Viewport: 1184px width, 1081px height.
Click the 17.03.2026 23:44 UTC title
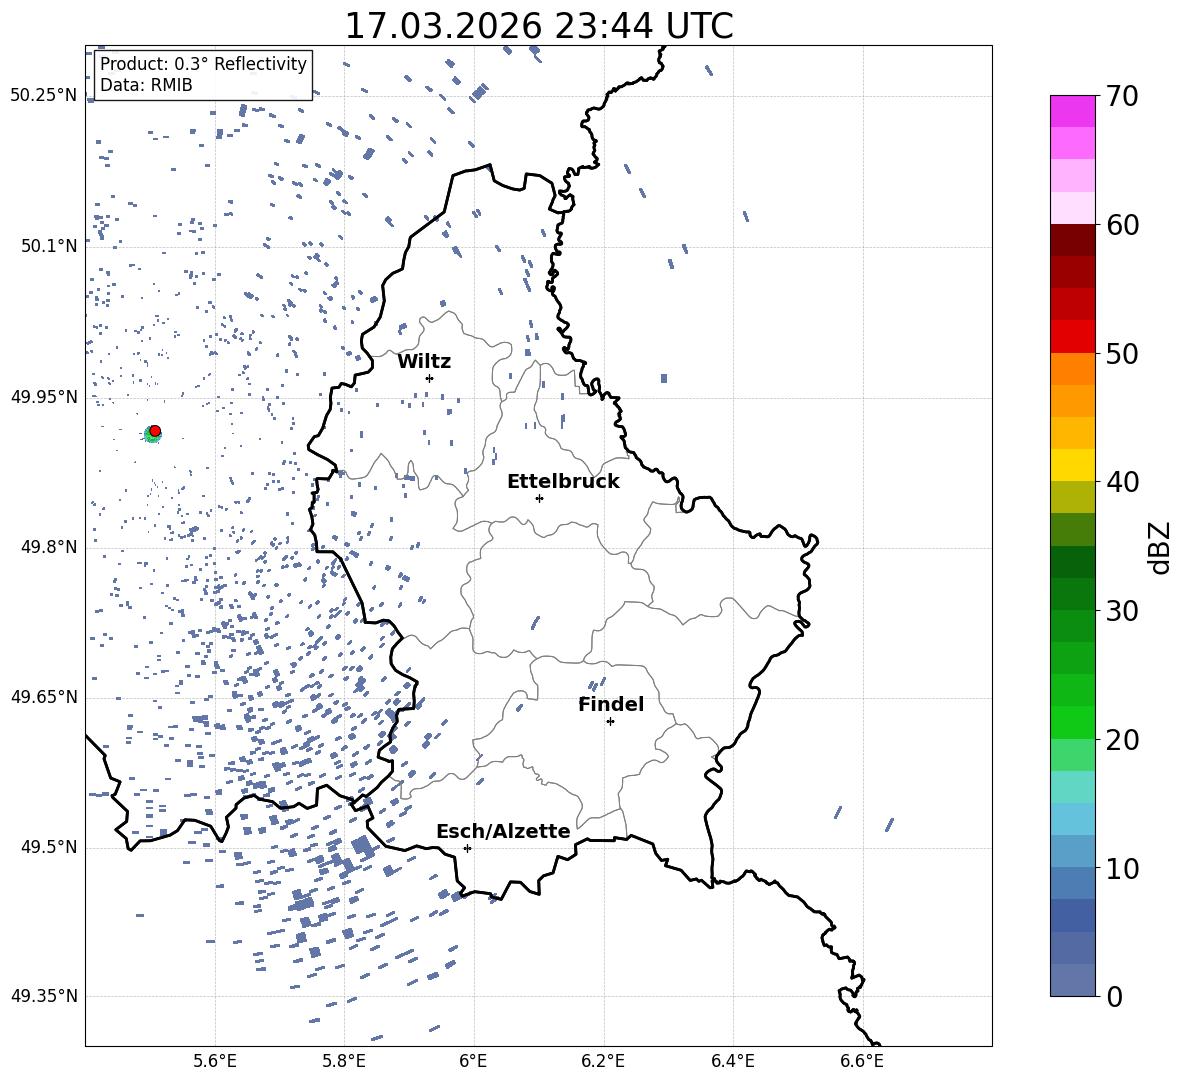539,26
